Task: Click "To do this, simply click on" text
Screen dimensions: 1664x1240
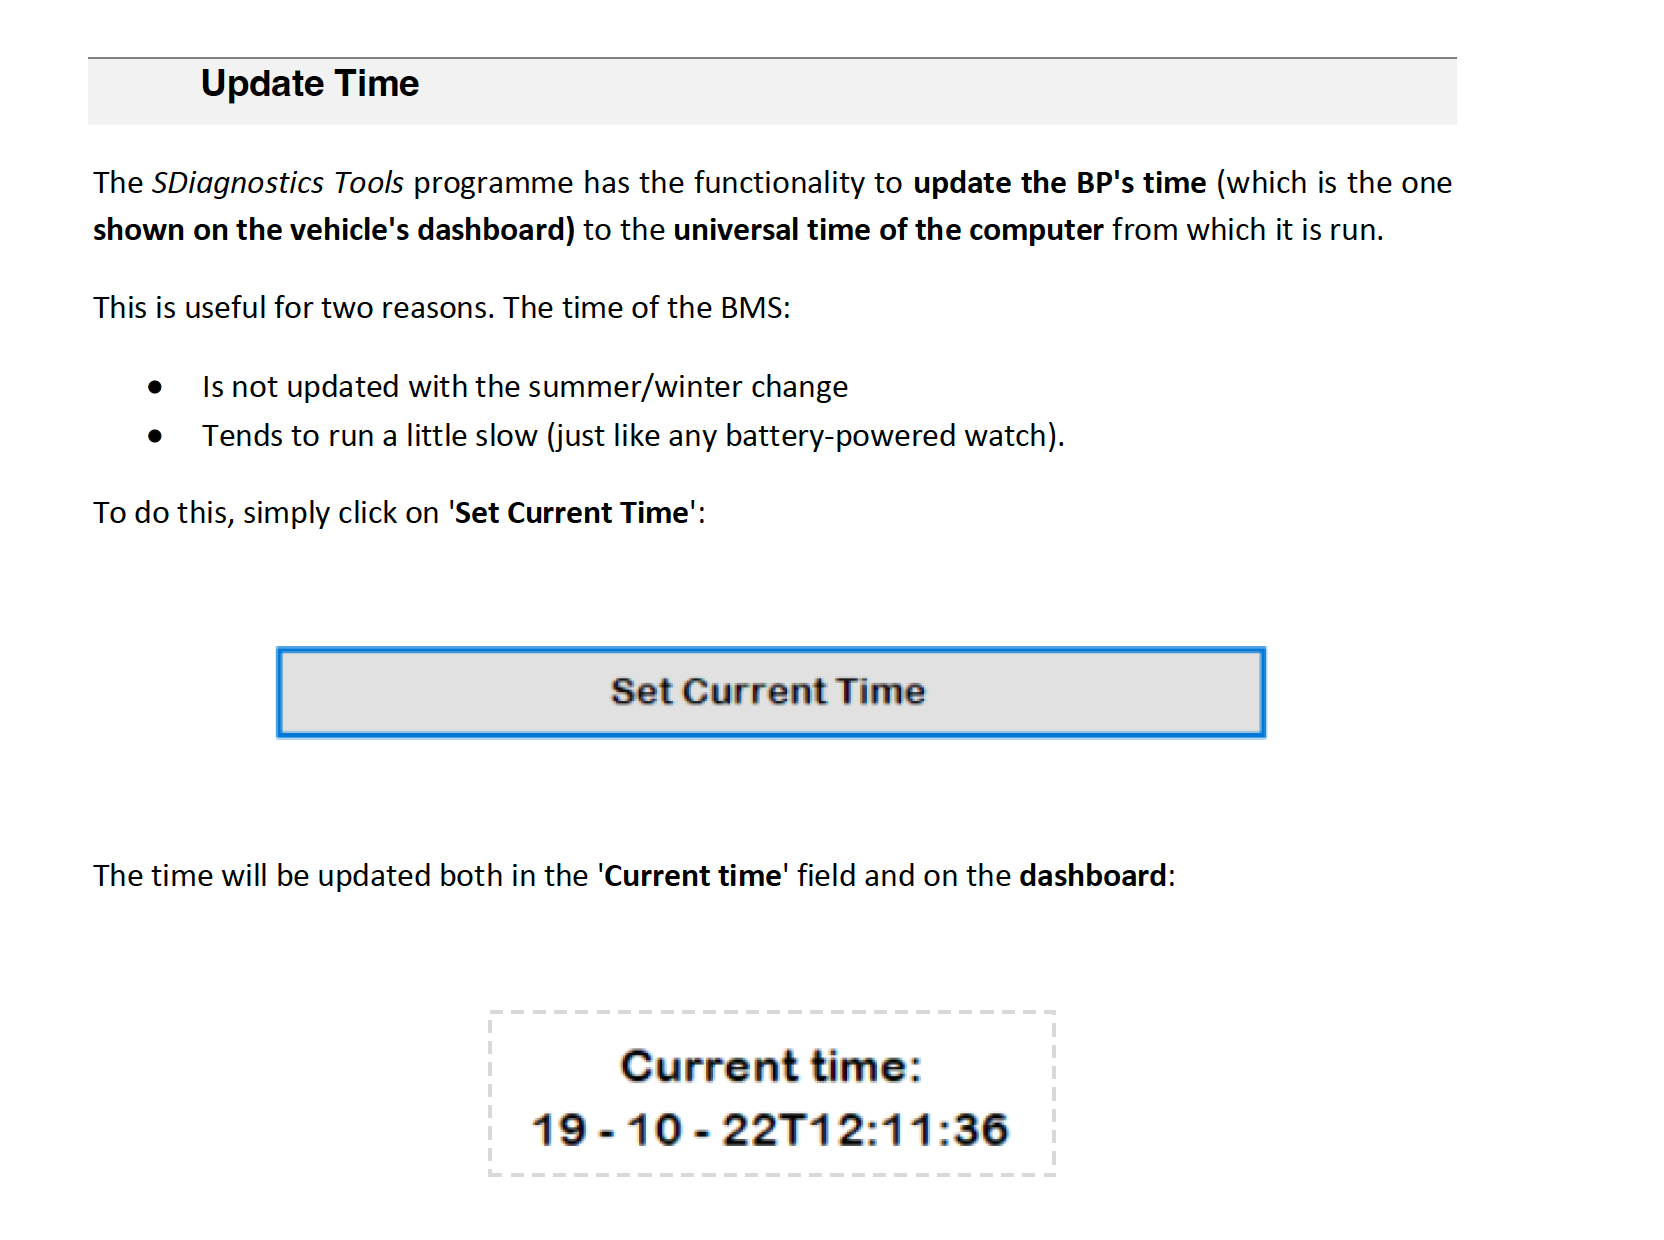Action: 266,513
